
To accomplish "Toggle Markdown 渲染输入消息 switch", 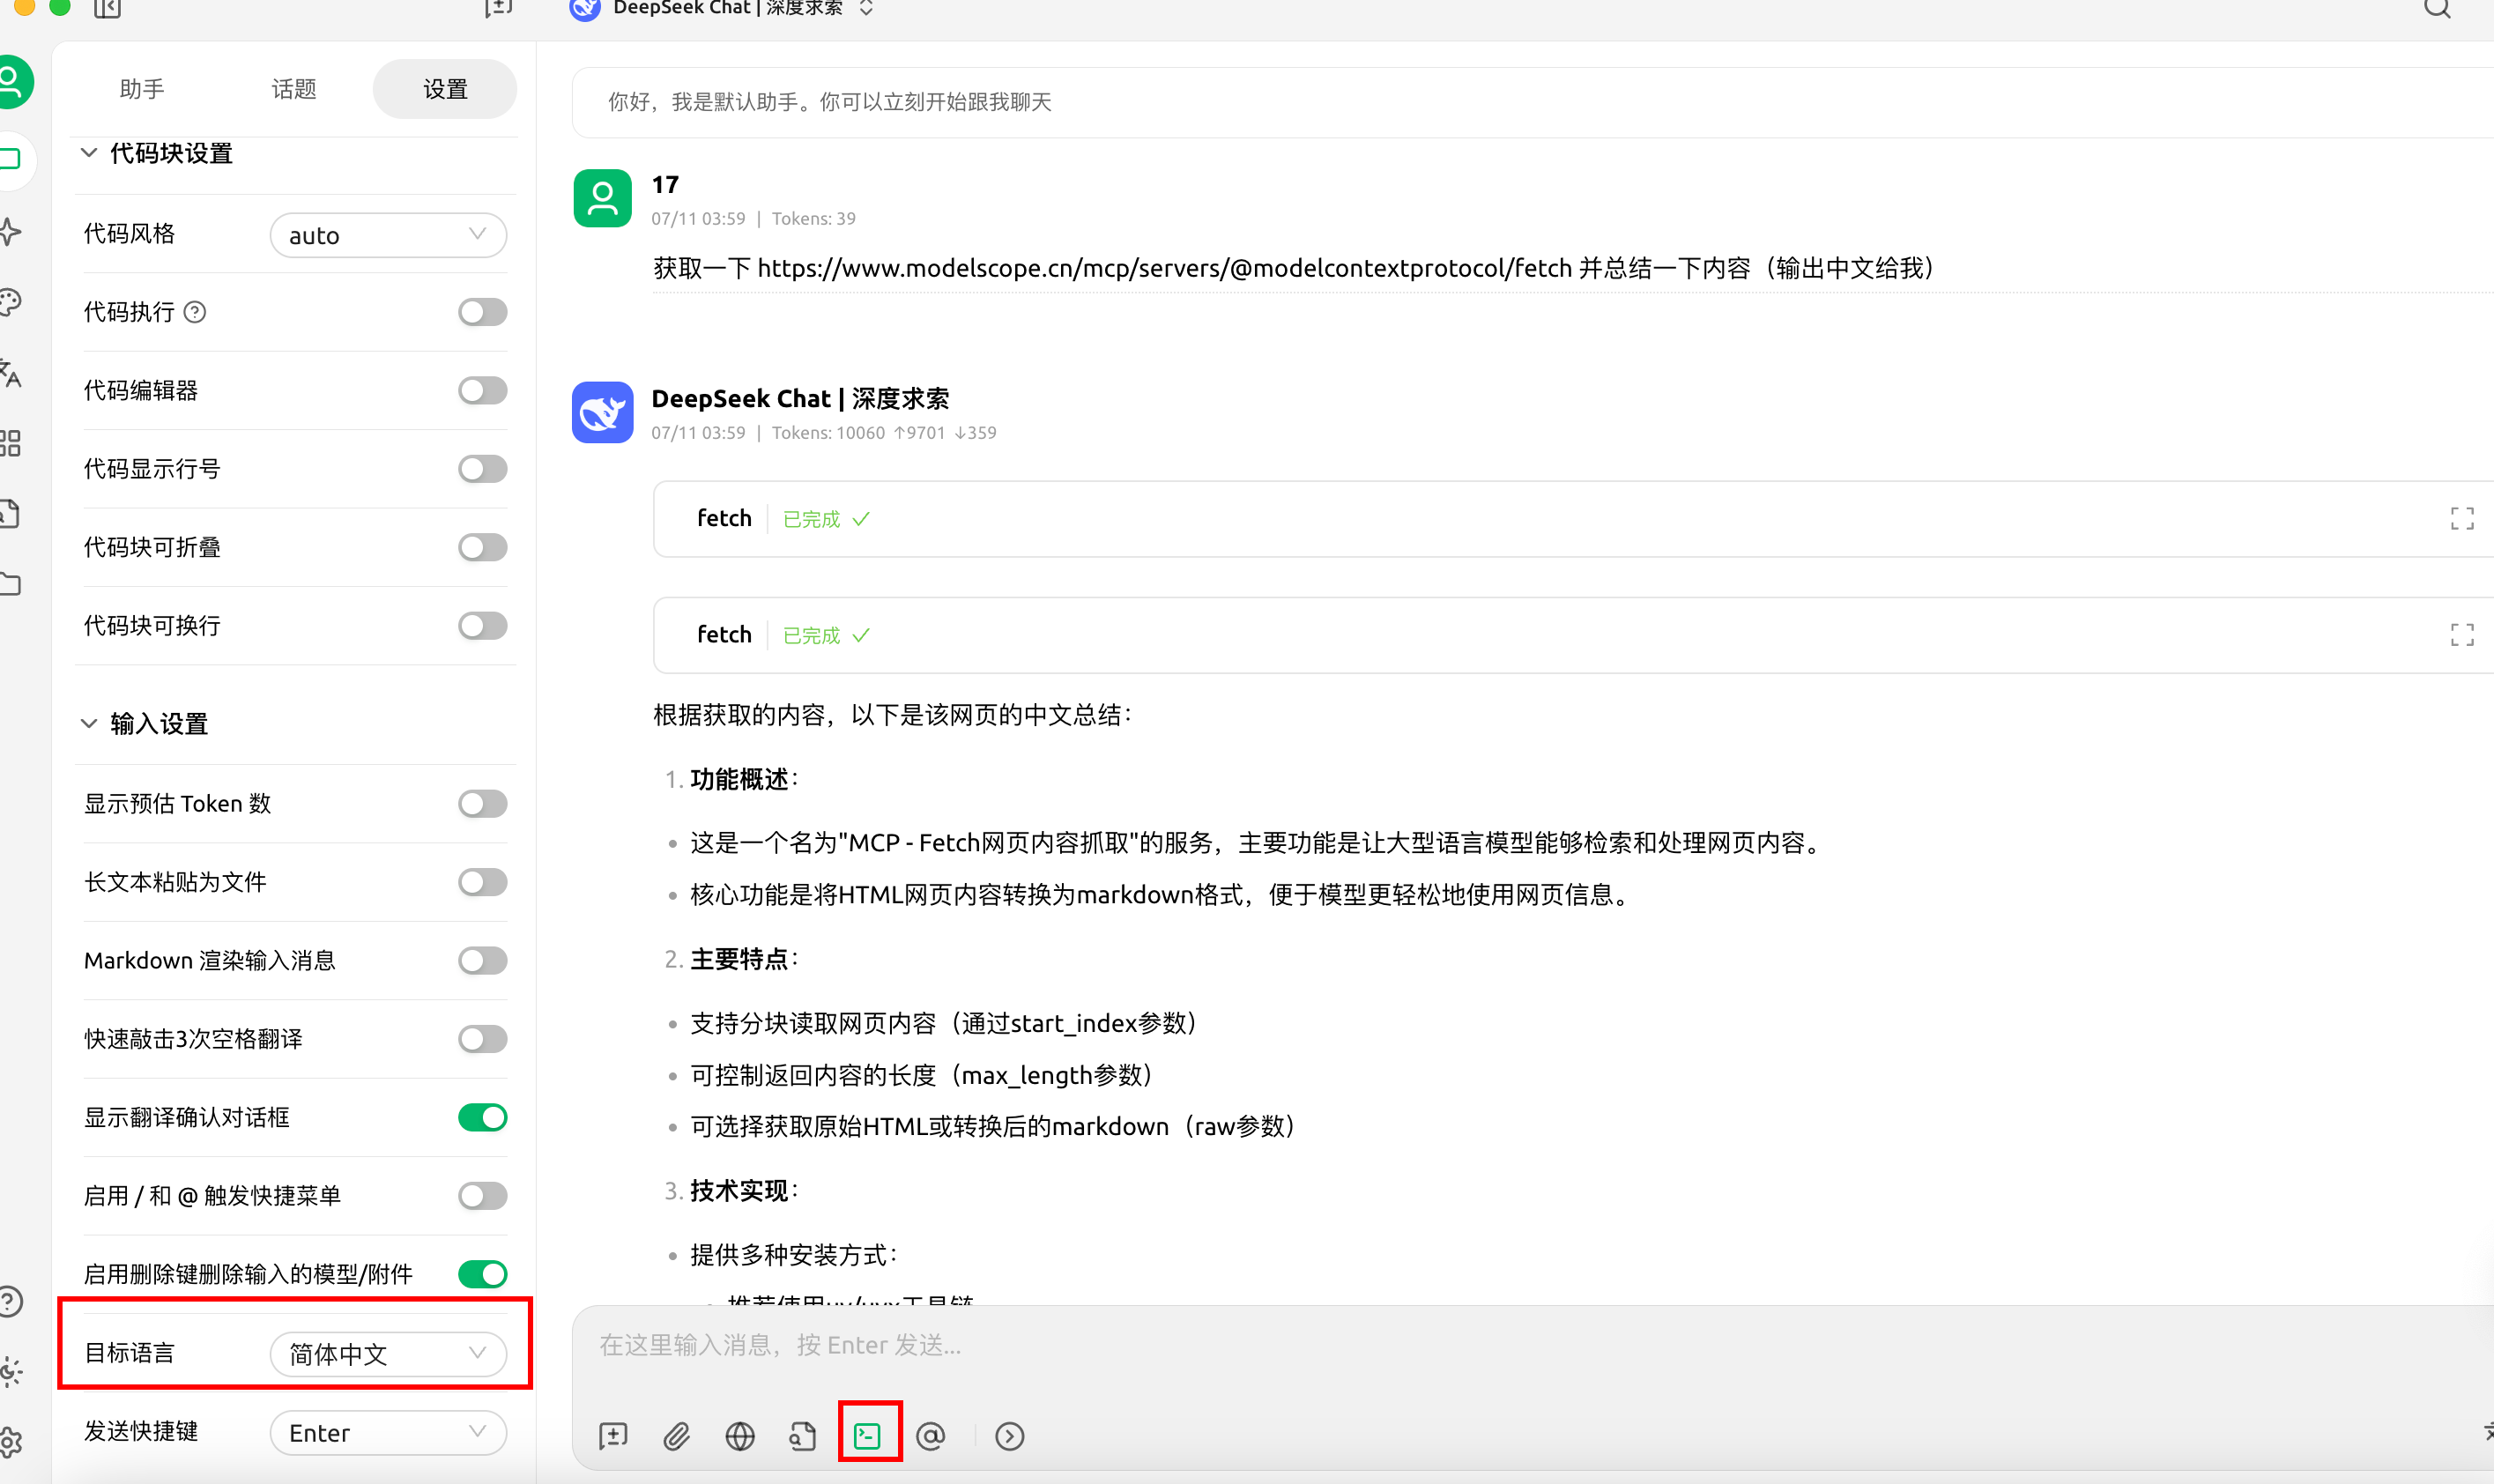I will click(482, 961).
